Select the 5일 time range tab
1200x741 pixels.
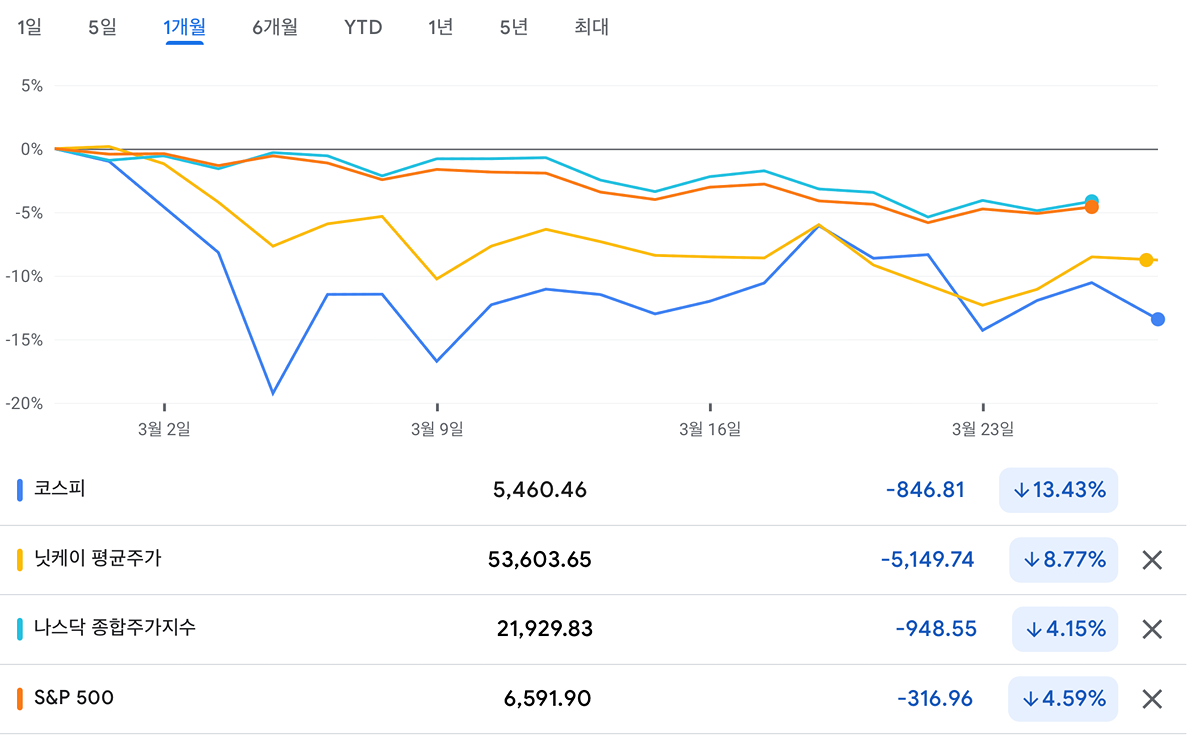coord(102,27)
